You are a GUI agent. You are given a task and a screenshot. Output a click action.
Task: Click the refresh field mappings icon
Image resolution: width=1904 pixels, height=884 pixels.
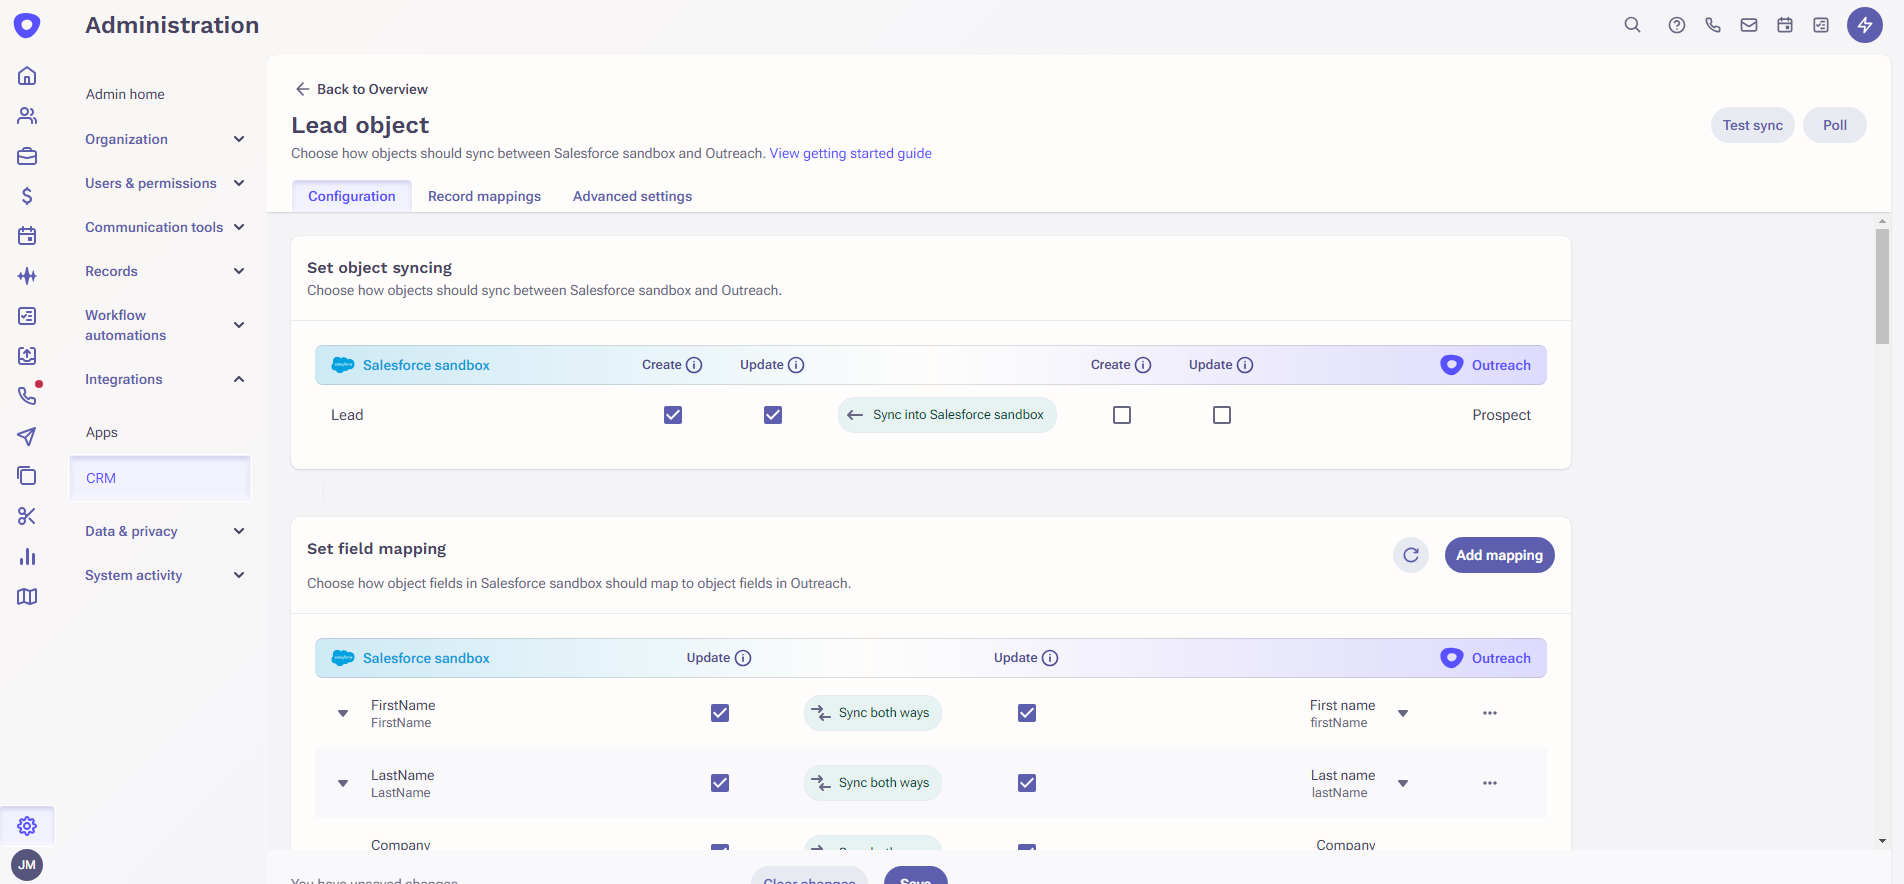coord(1411,555)
